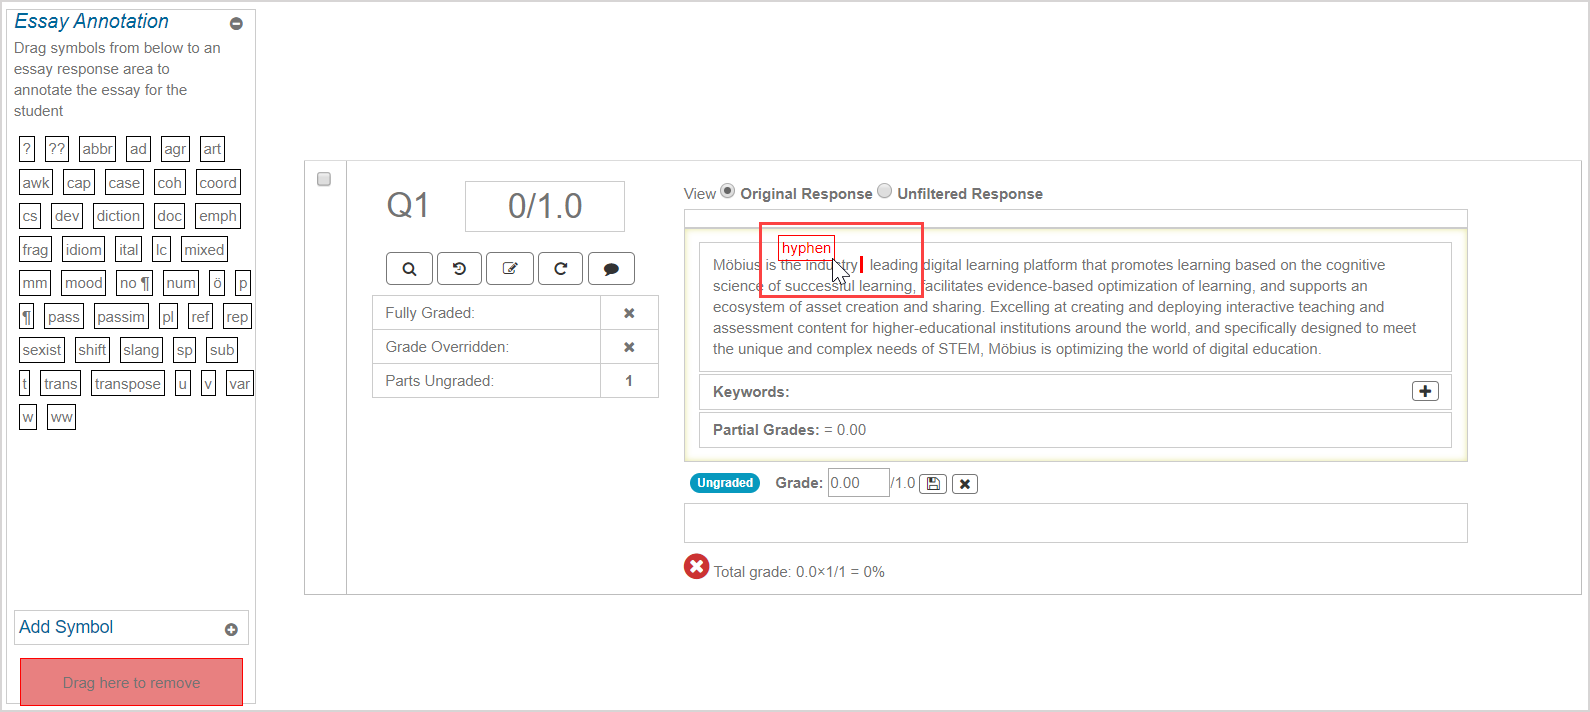This screenshot has width=1590, height=712.
Task: Click the clockwise refresh arrow icon
Action: pos(560,269)
